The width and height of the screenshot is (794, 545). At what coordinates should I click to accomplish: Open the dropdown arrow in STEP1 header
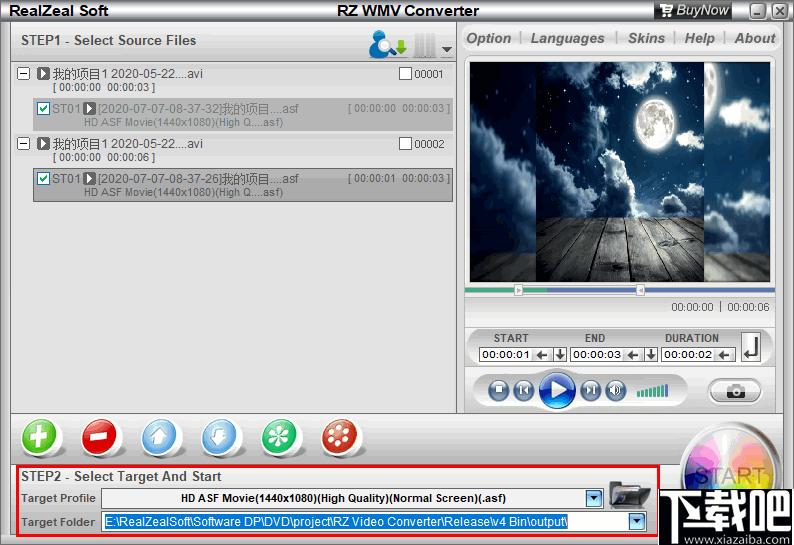click(447, 50)
